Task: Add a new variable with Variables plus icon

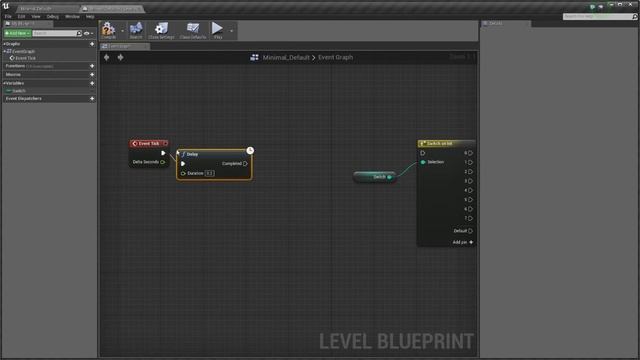Action: click(x=92, y=83)
